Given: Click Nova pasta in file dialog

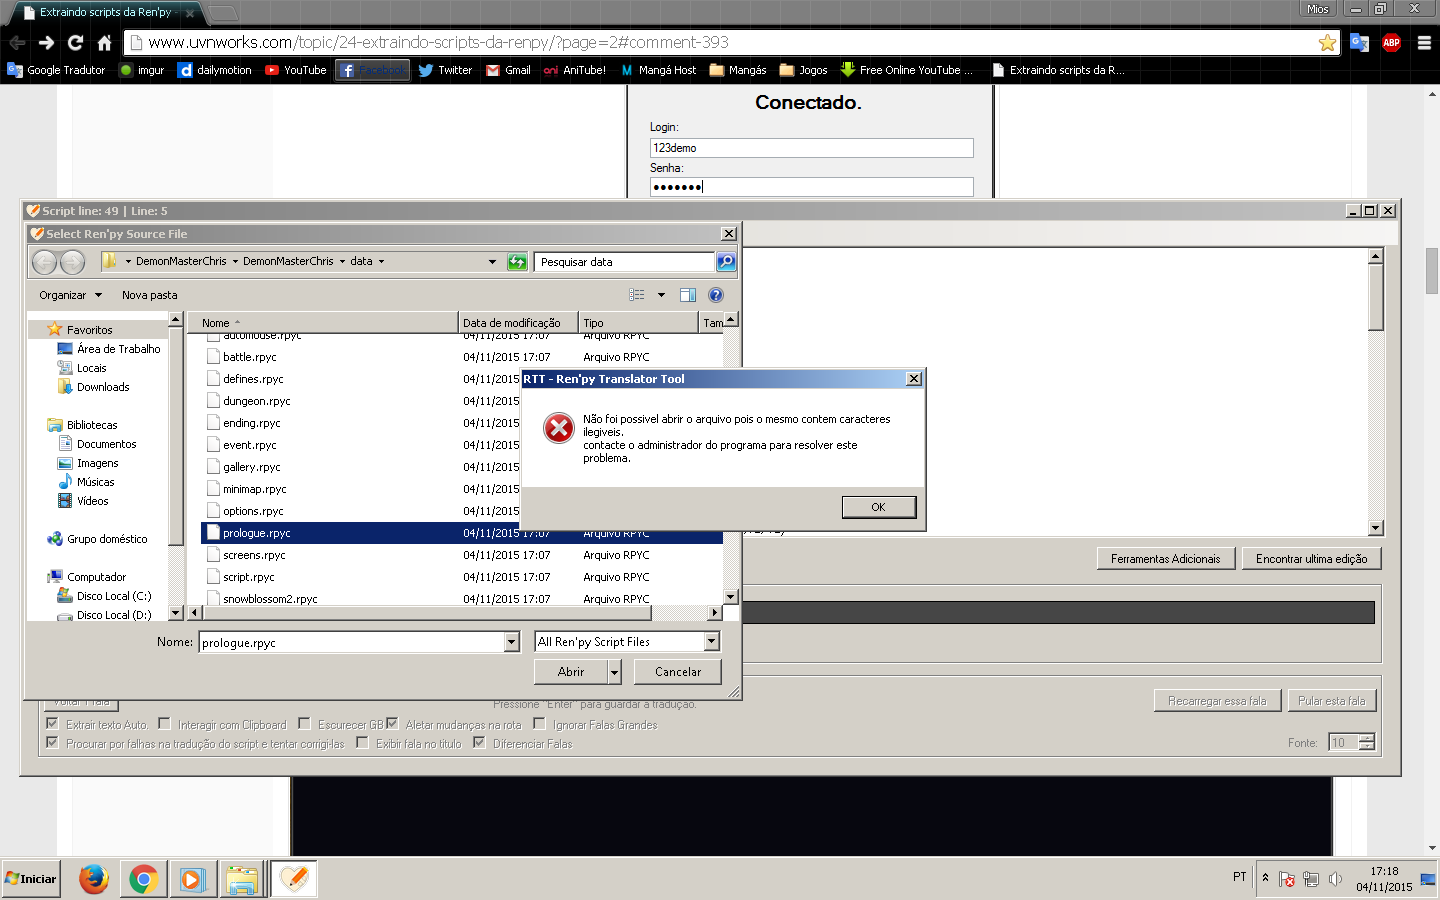Looking at the screenshot, I should pyautogui.click(x=150, y=295).
